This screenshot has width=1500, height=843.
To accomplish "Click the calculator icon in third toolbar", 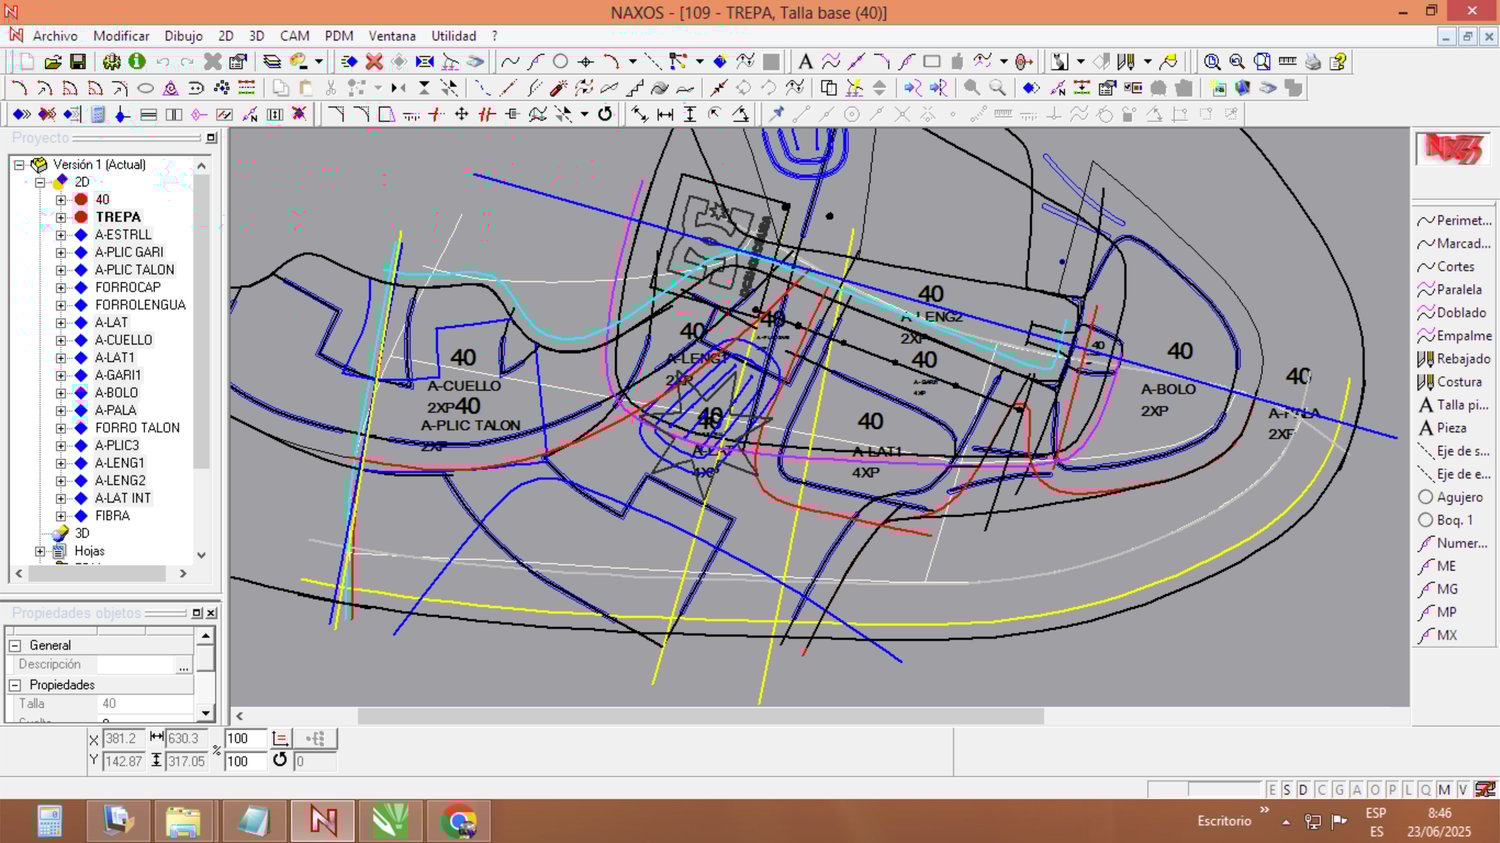I will [97, 114].
